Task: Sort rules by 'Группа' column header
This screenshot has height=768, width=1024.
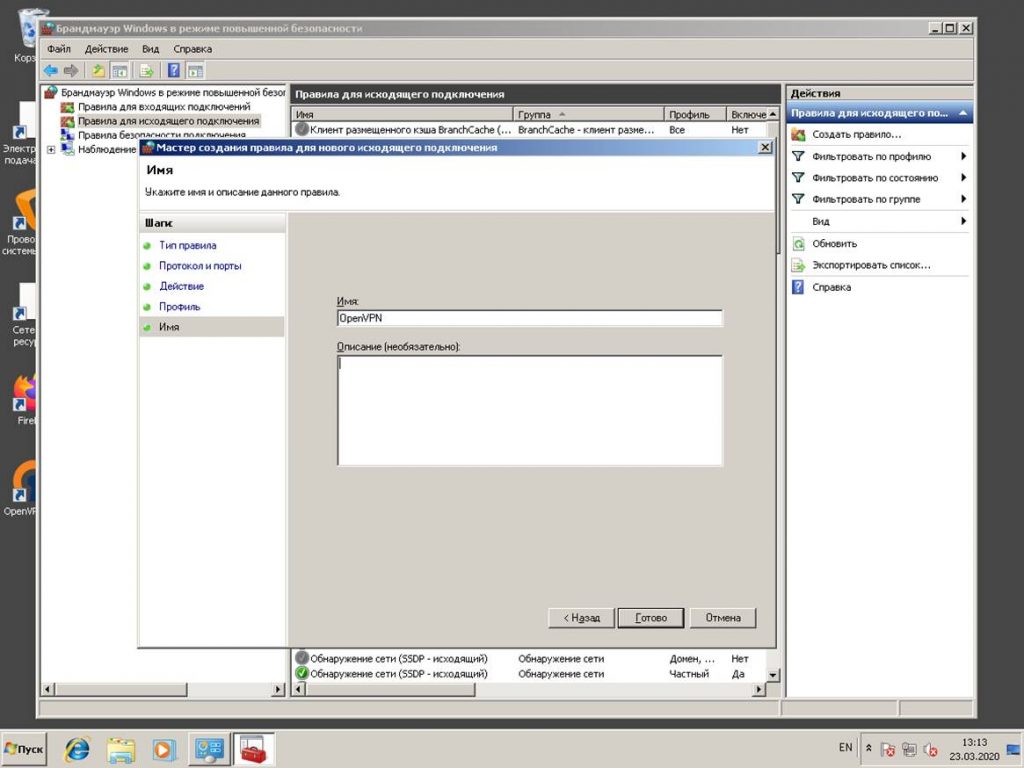Action: point(588,114)
